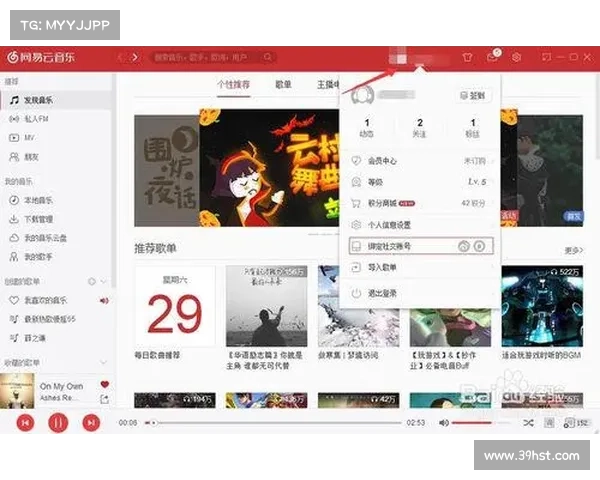
Task: Like the song On My Own
Action: pos(104,385)
